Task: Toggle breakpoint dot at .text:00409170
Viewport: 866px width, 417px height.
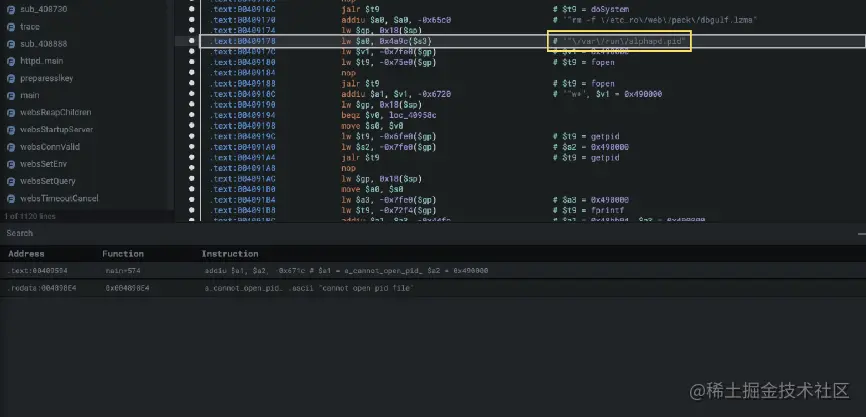Action: pos(192,20)
